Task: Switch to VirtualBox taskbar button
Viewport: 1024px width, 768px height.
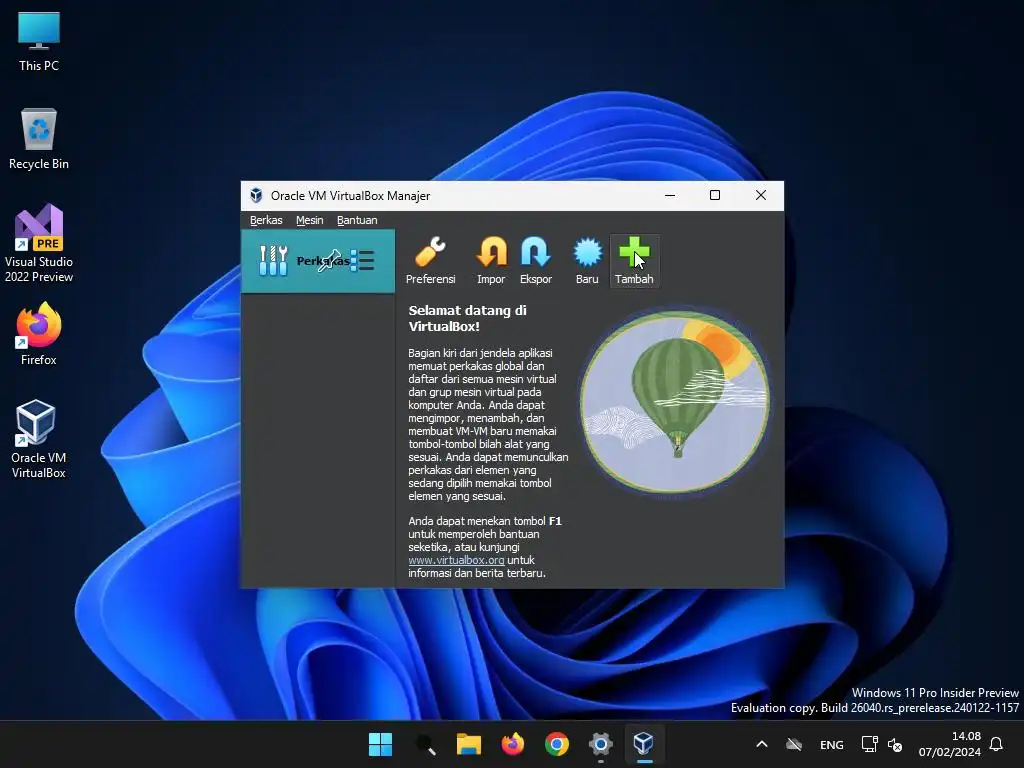Action: tap(644, 744)
